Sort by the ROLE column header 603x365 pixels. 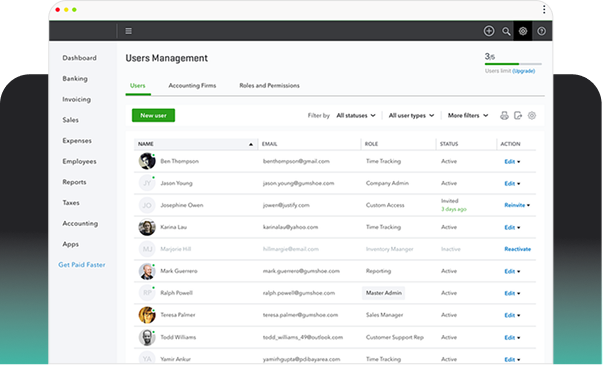point(371,144)
